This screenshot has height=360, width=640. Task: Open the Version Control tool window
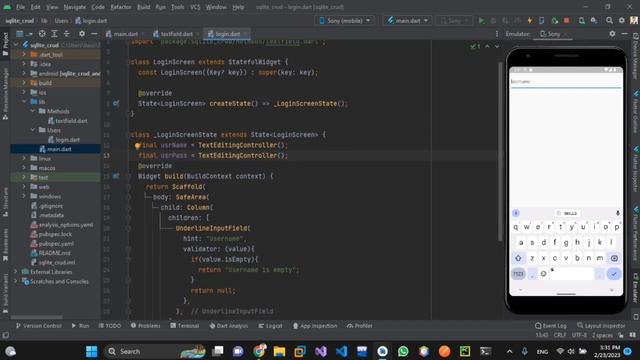(x=38, y=326)
